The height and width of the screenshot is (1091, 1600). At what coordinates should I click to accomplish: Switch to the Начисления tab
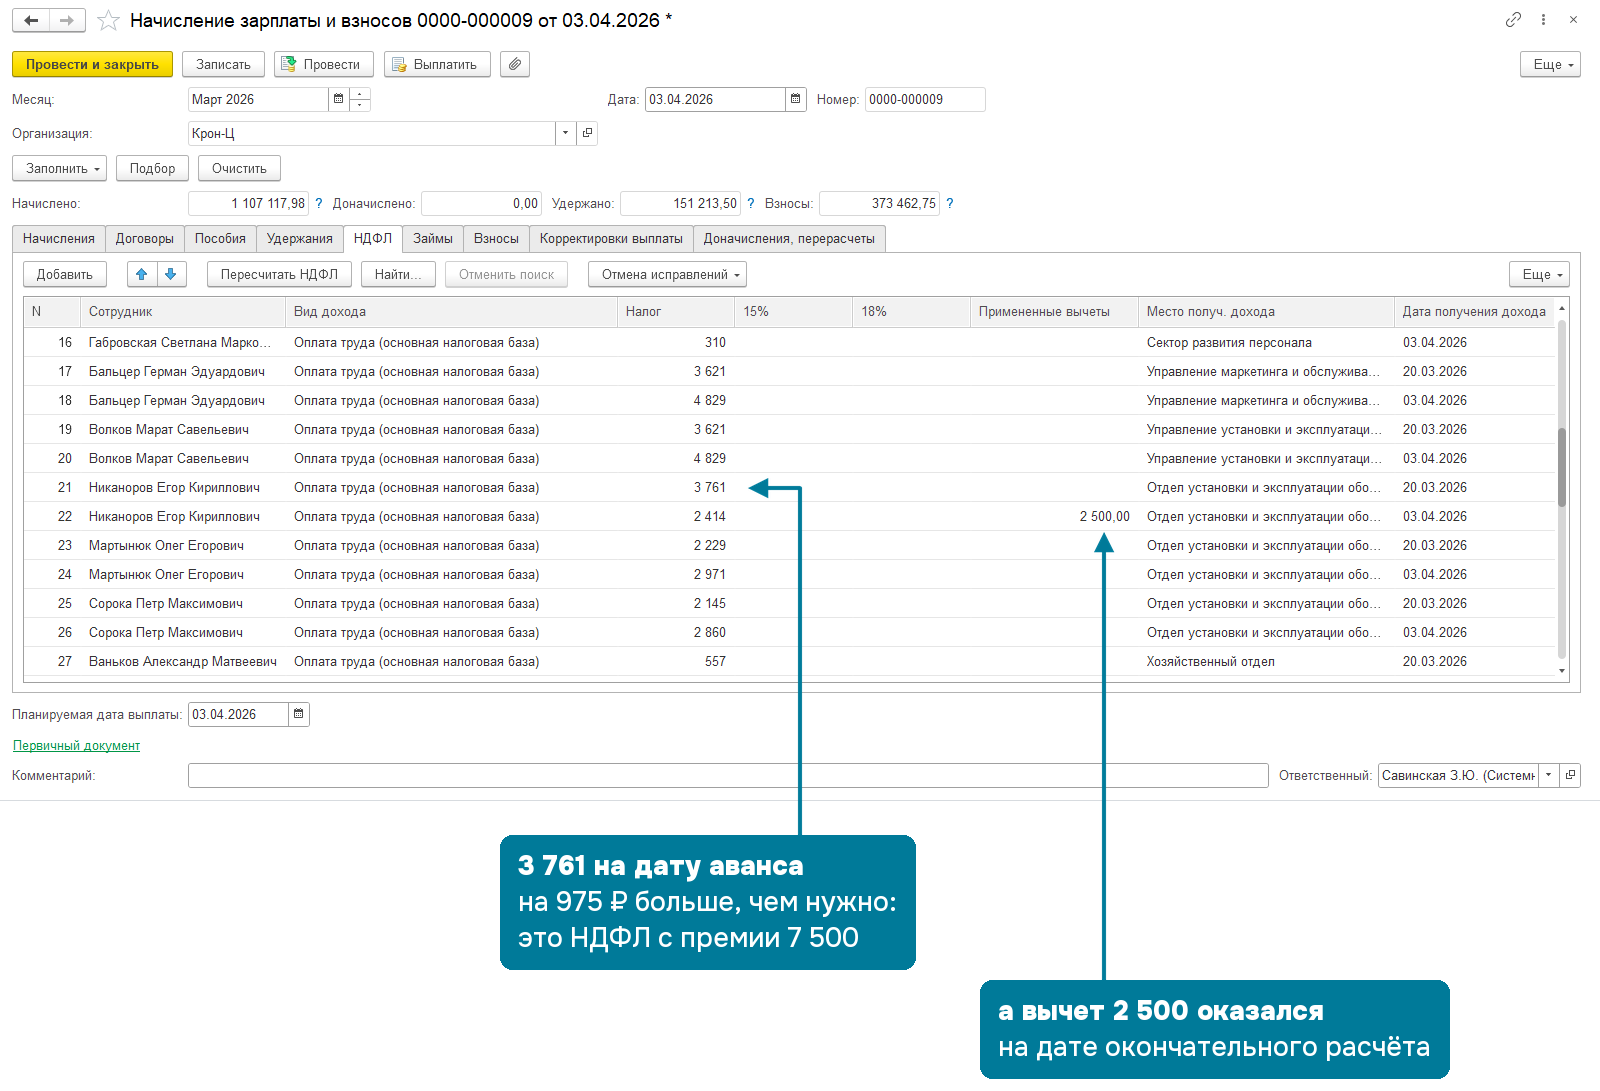[59, 239]
